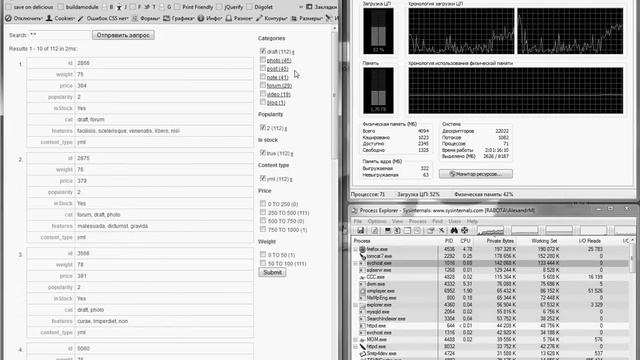
Task: Click Монитор ресурсов button
Action: 476,174
